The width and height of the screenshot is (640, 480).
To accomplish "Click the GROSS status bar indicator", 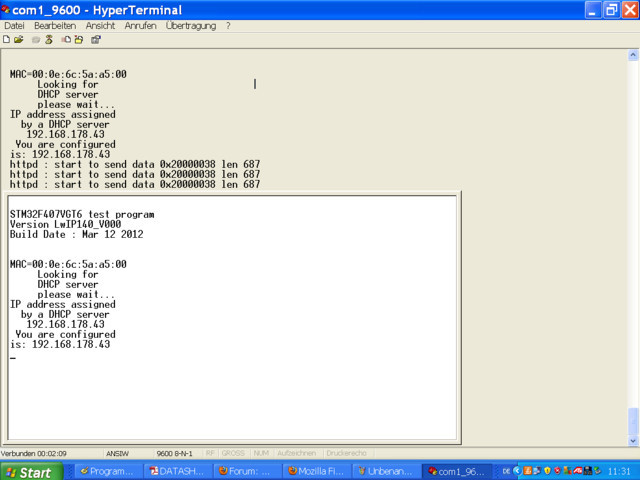I will point(233,453).
